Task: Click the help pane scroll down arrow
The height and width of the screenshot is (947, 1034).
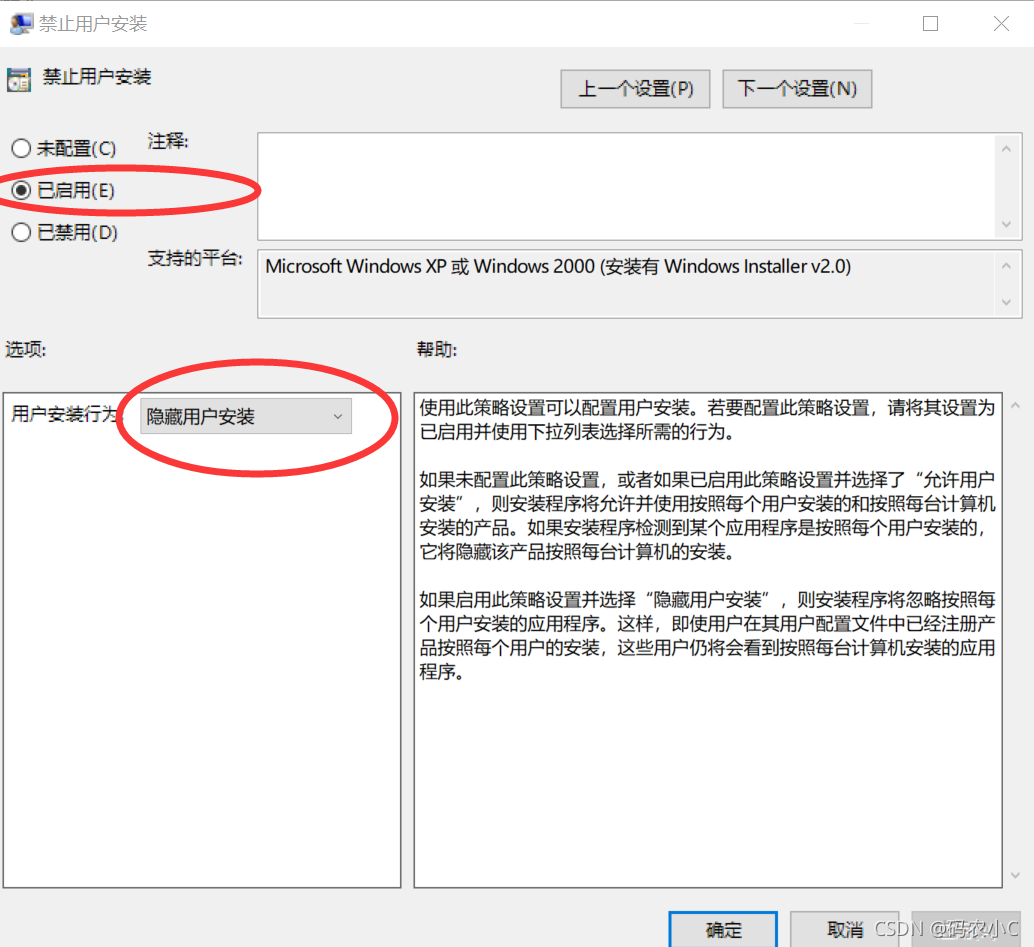Action: click(x=1016, y=875)
